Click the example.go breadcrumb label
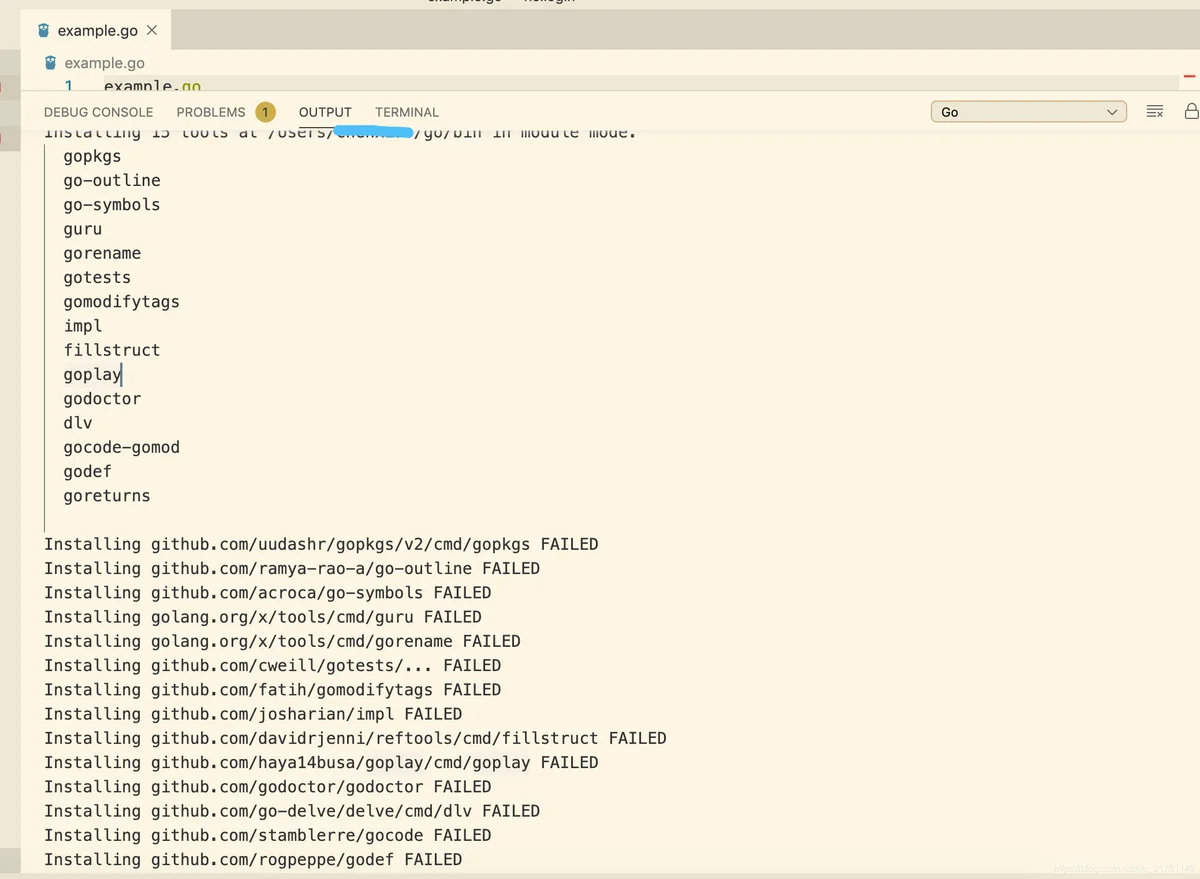 (x=105, y=62)
